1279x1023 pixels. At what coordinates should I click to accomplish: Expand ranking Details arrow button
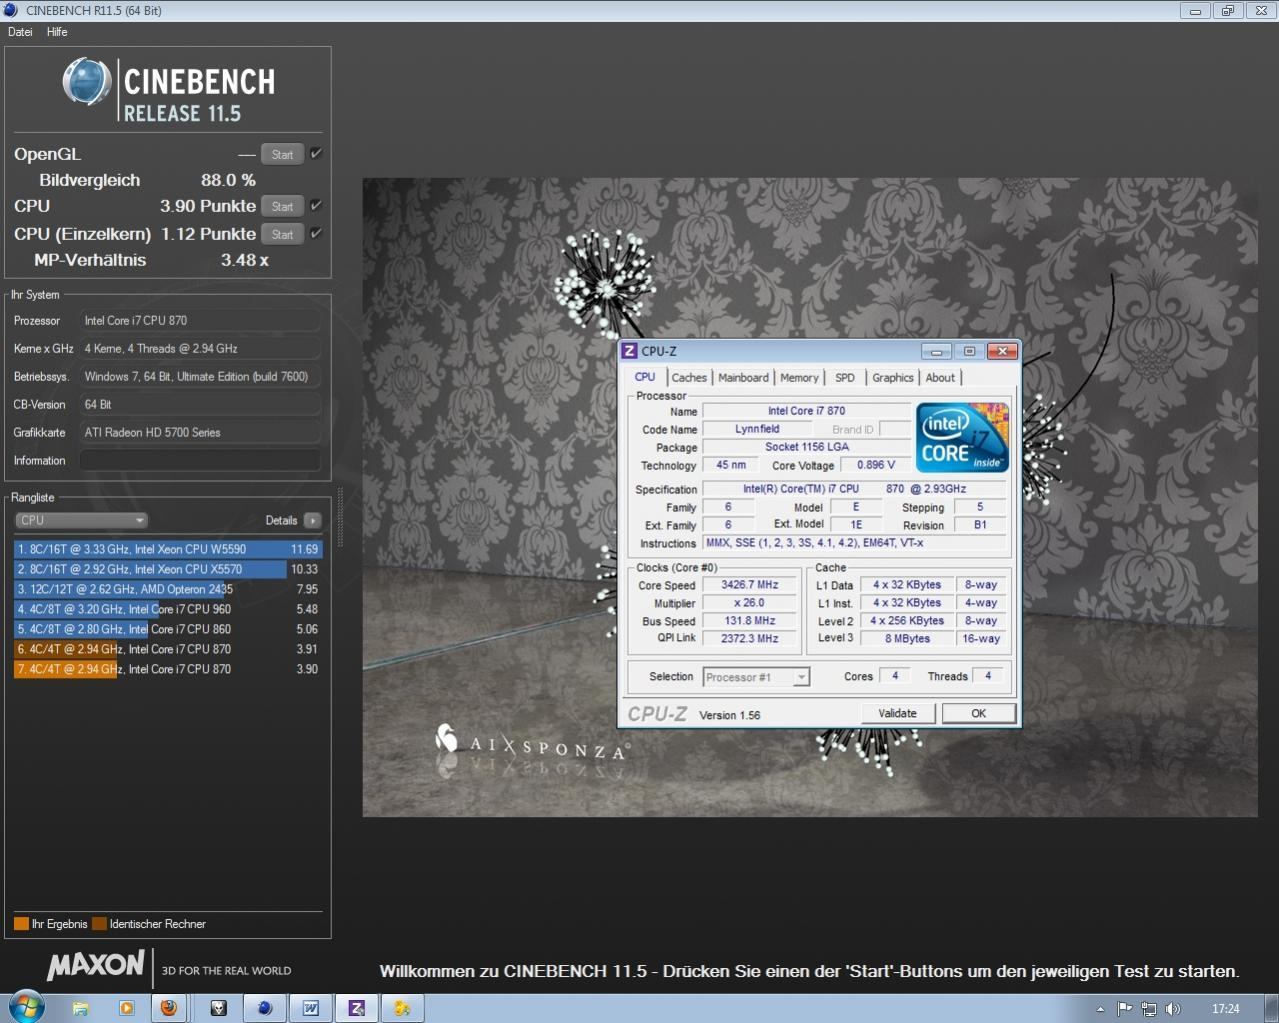313,520
